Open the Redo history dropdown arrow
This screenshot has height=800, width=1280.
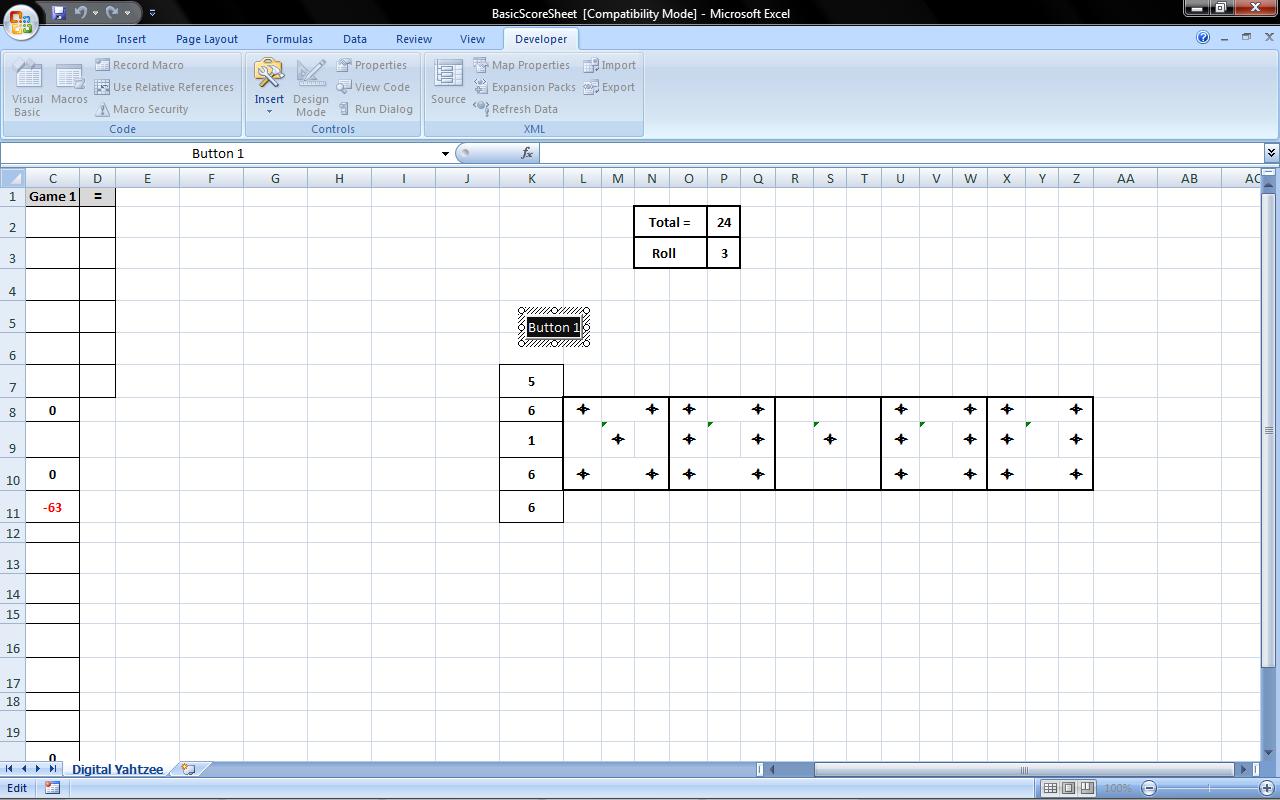click(127, 13)
